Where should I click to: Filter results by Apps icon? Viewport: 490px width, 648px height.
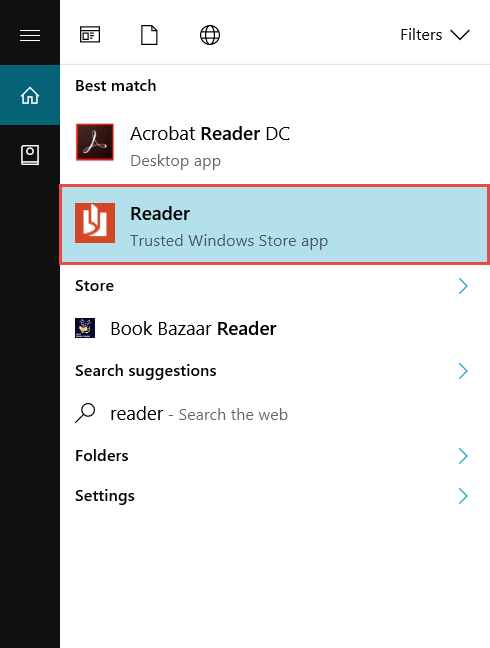(90, 35)
